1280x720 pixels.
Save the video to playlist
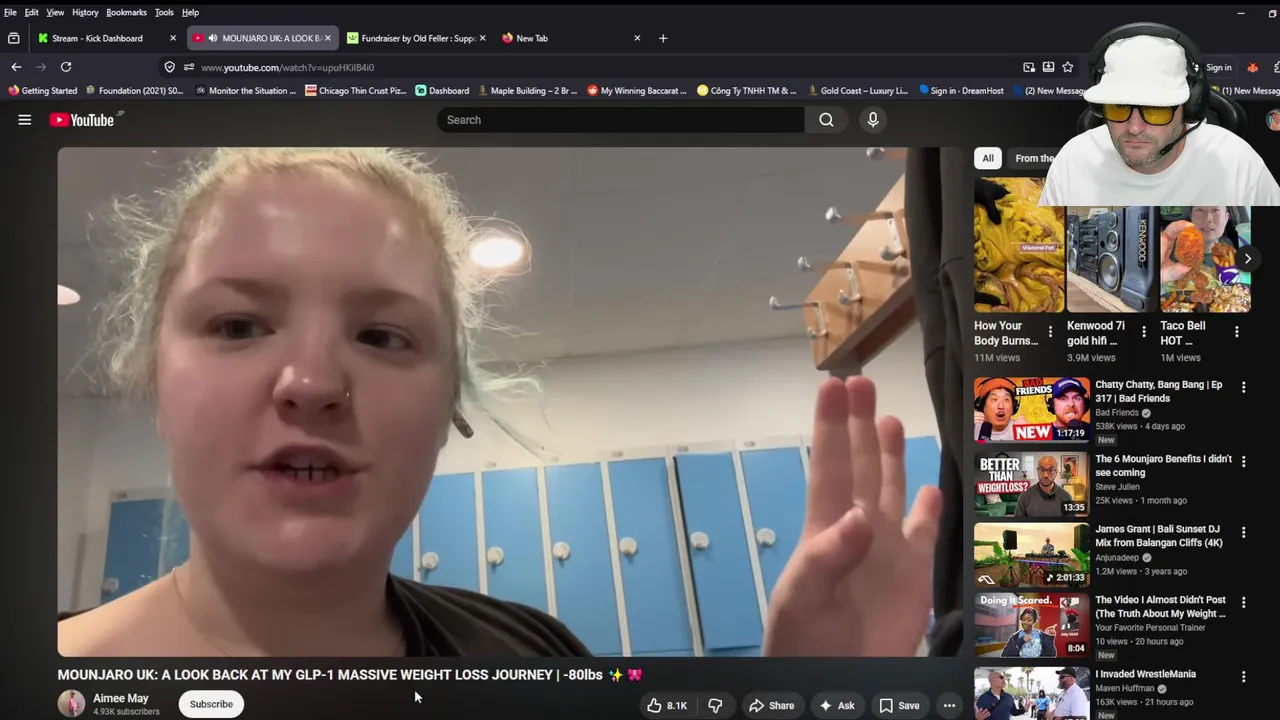[x=899, y=705]
